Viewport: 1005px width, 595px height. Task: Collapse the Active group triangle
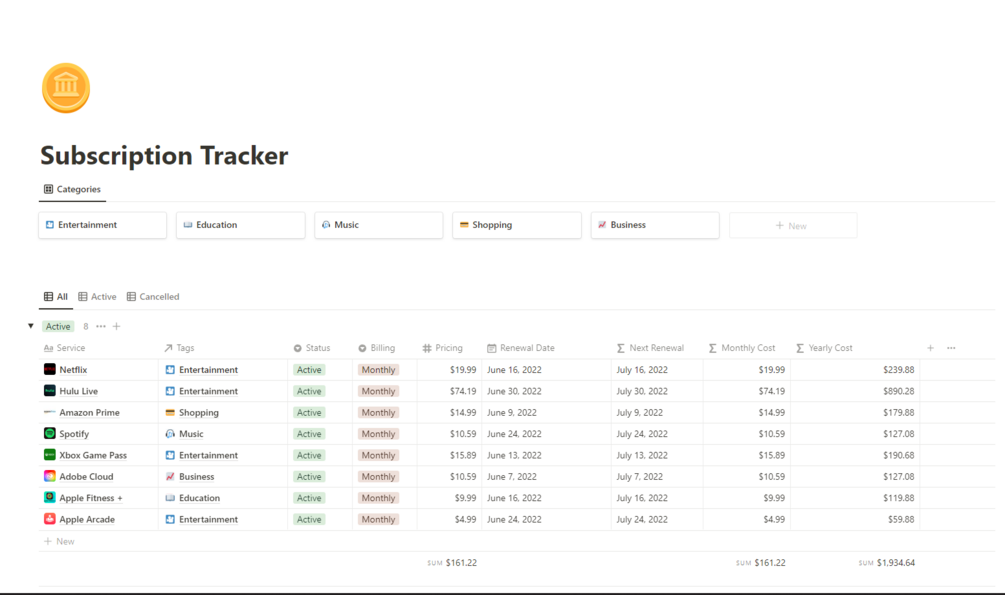point(30,326)
